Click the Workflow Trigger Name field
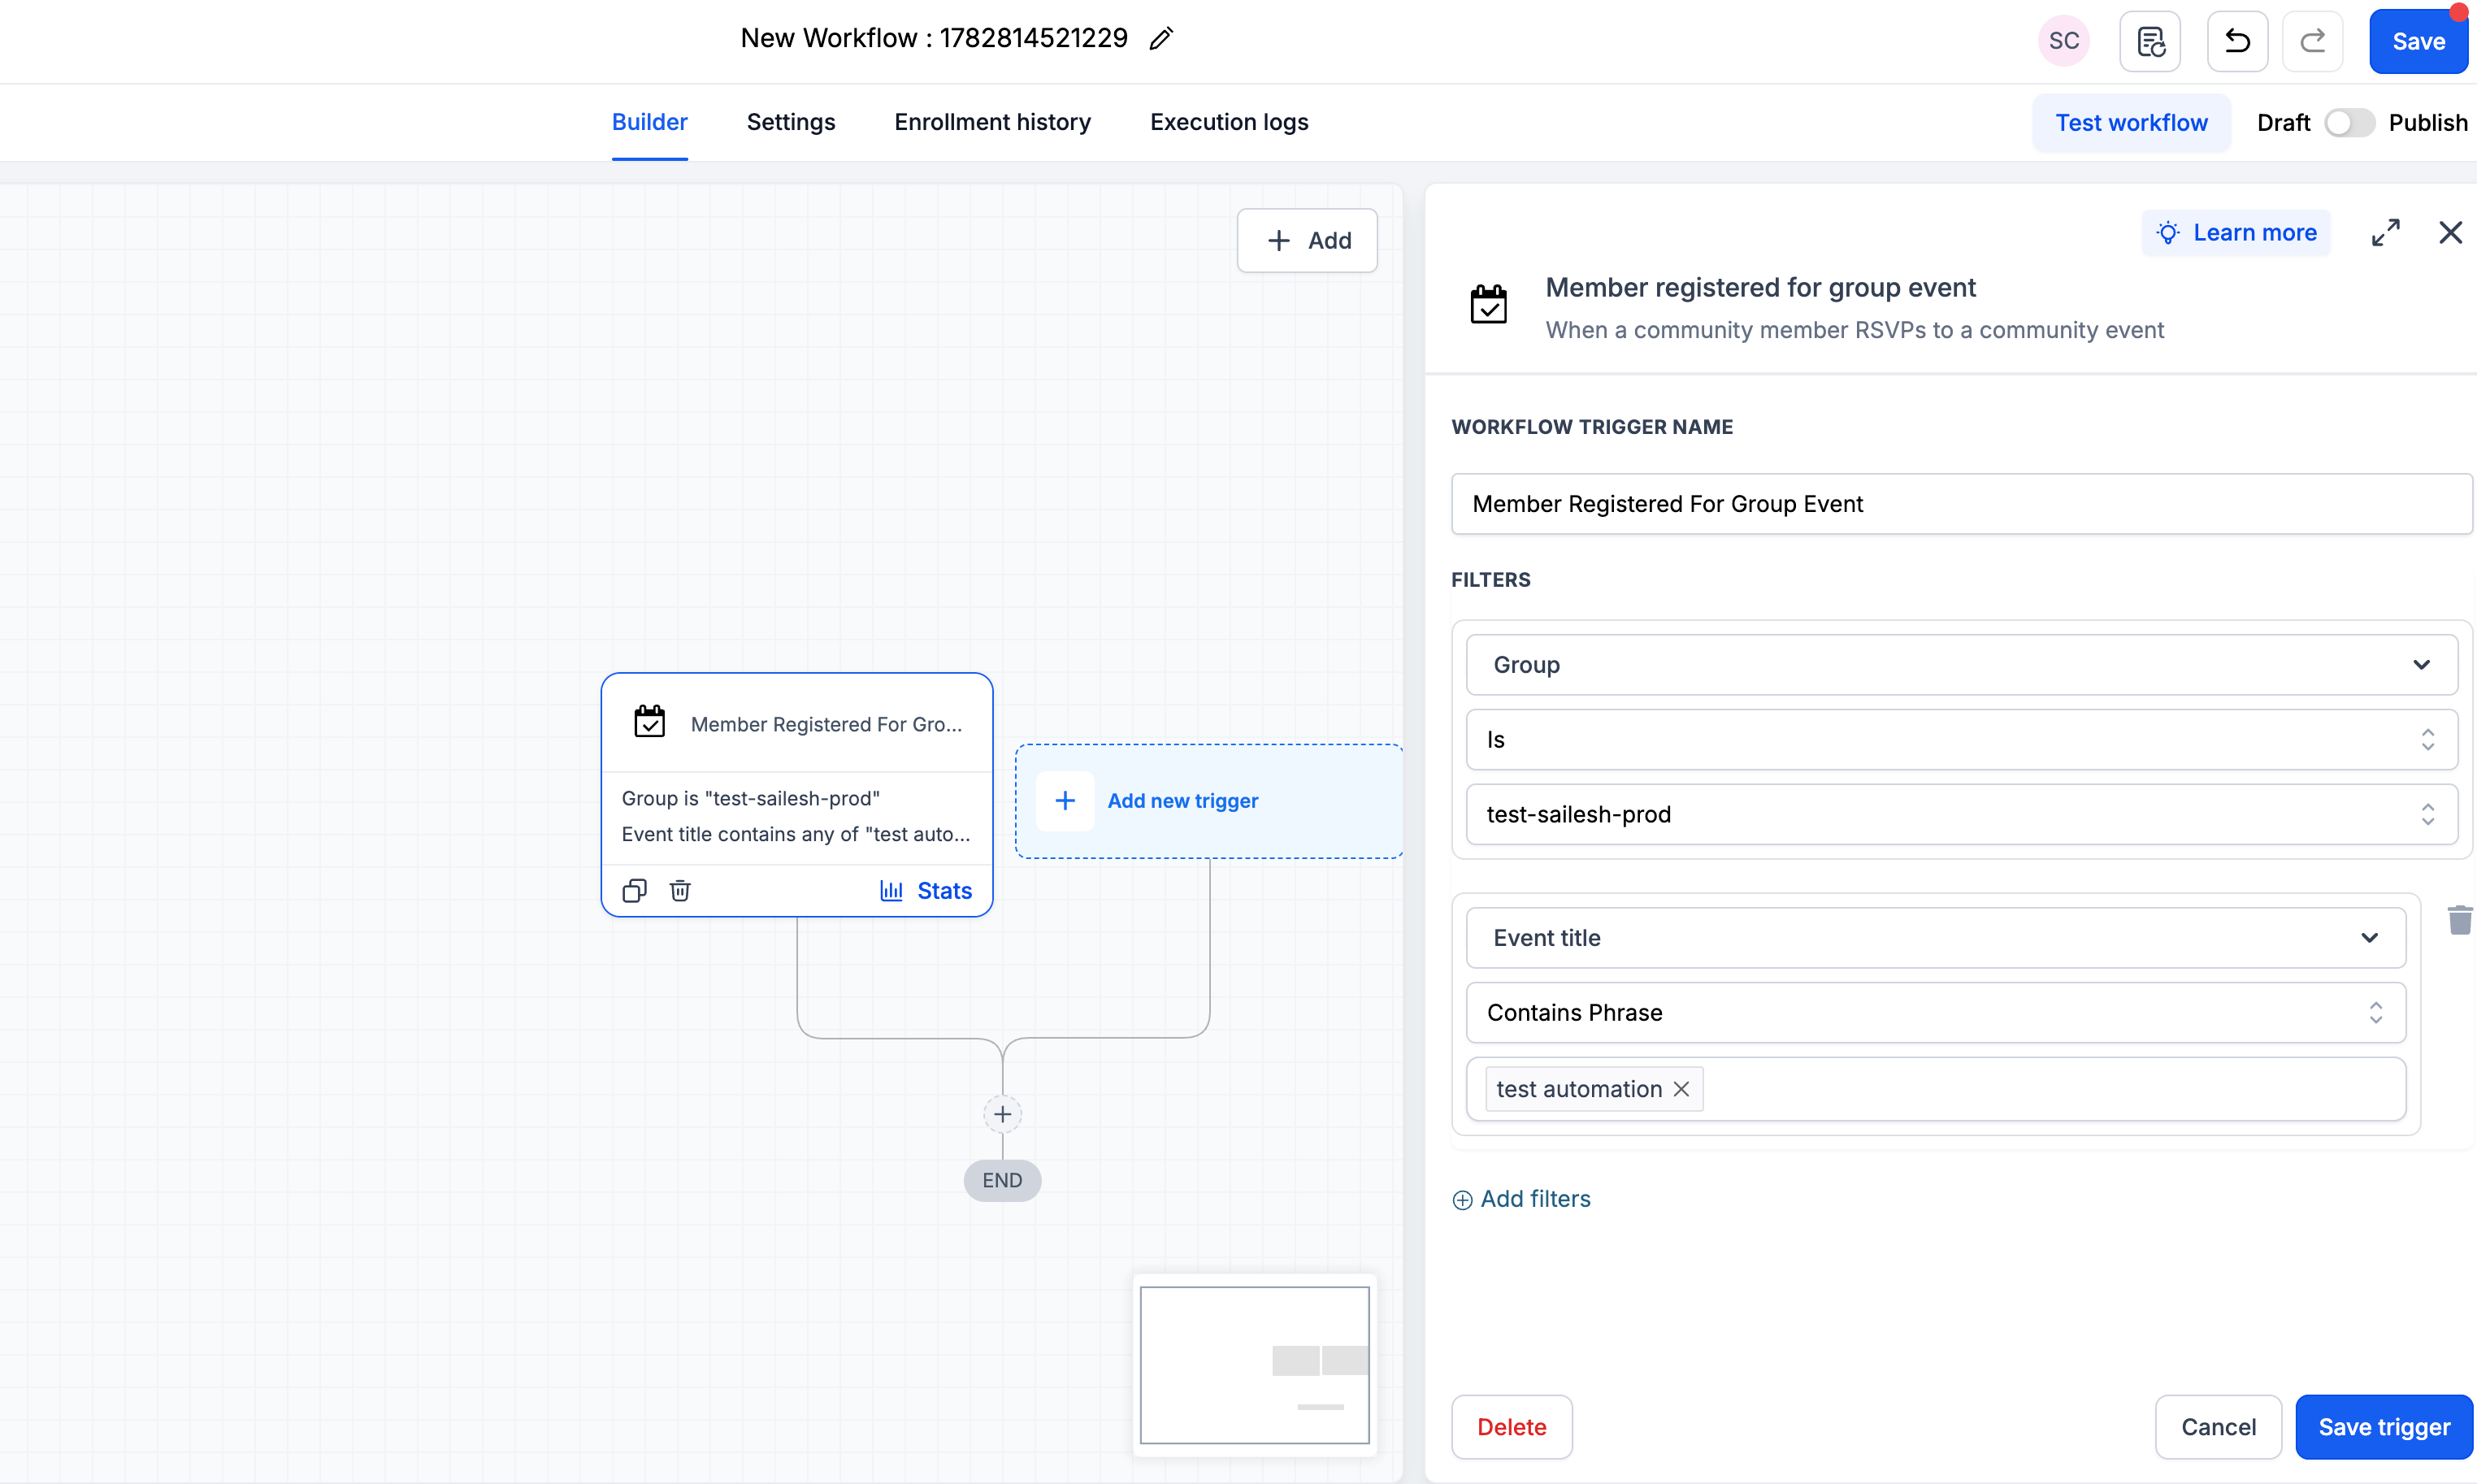 point(1961,504)
